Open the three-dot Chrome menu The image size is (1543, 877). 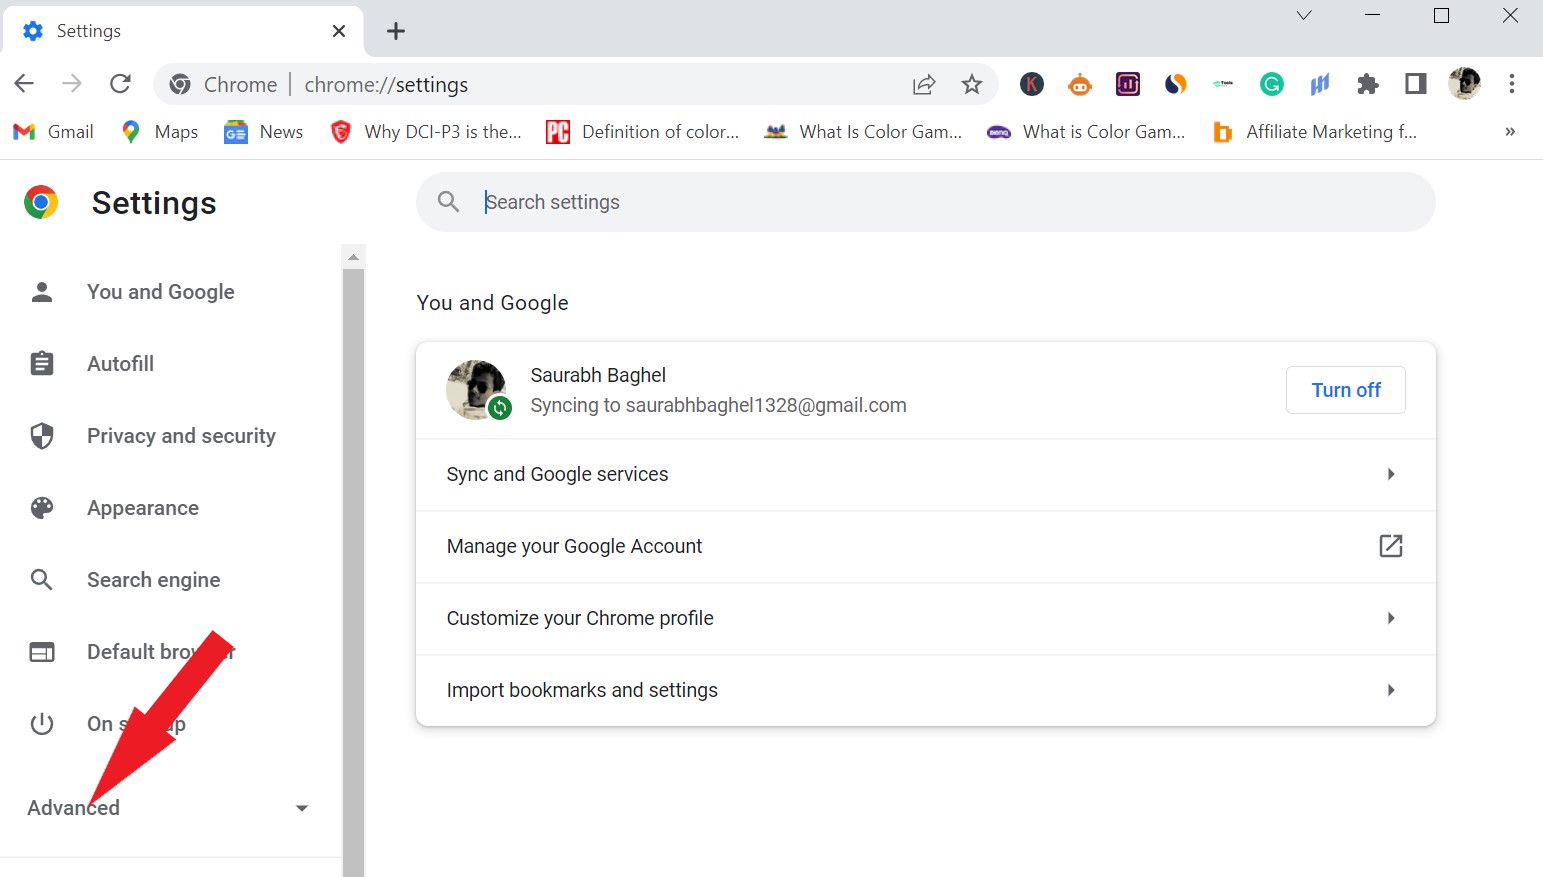pos(1512,84)
